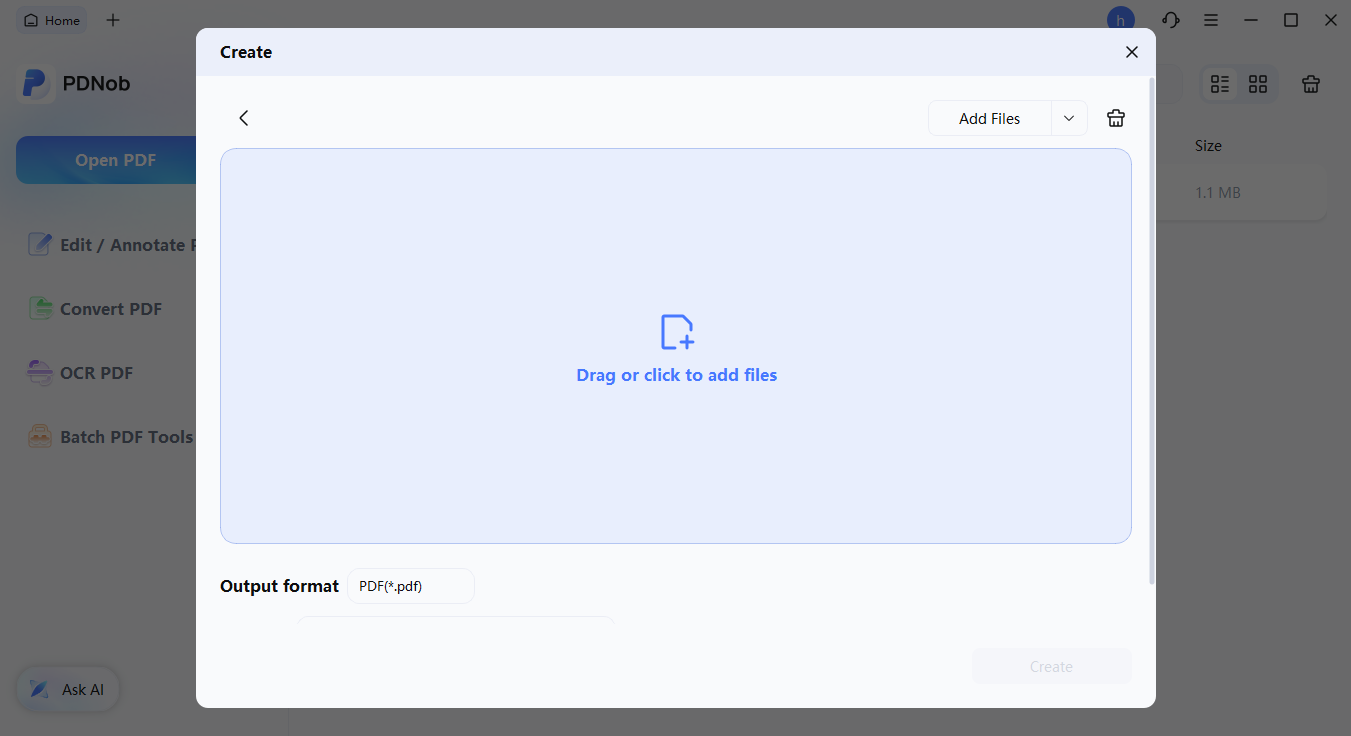1351x736 pixels.
Task: Launch Ask AI assistant
Action: (x=67, y=689)
